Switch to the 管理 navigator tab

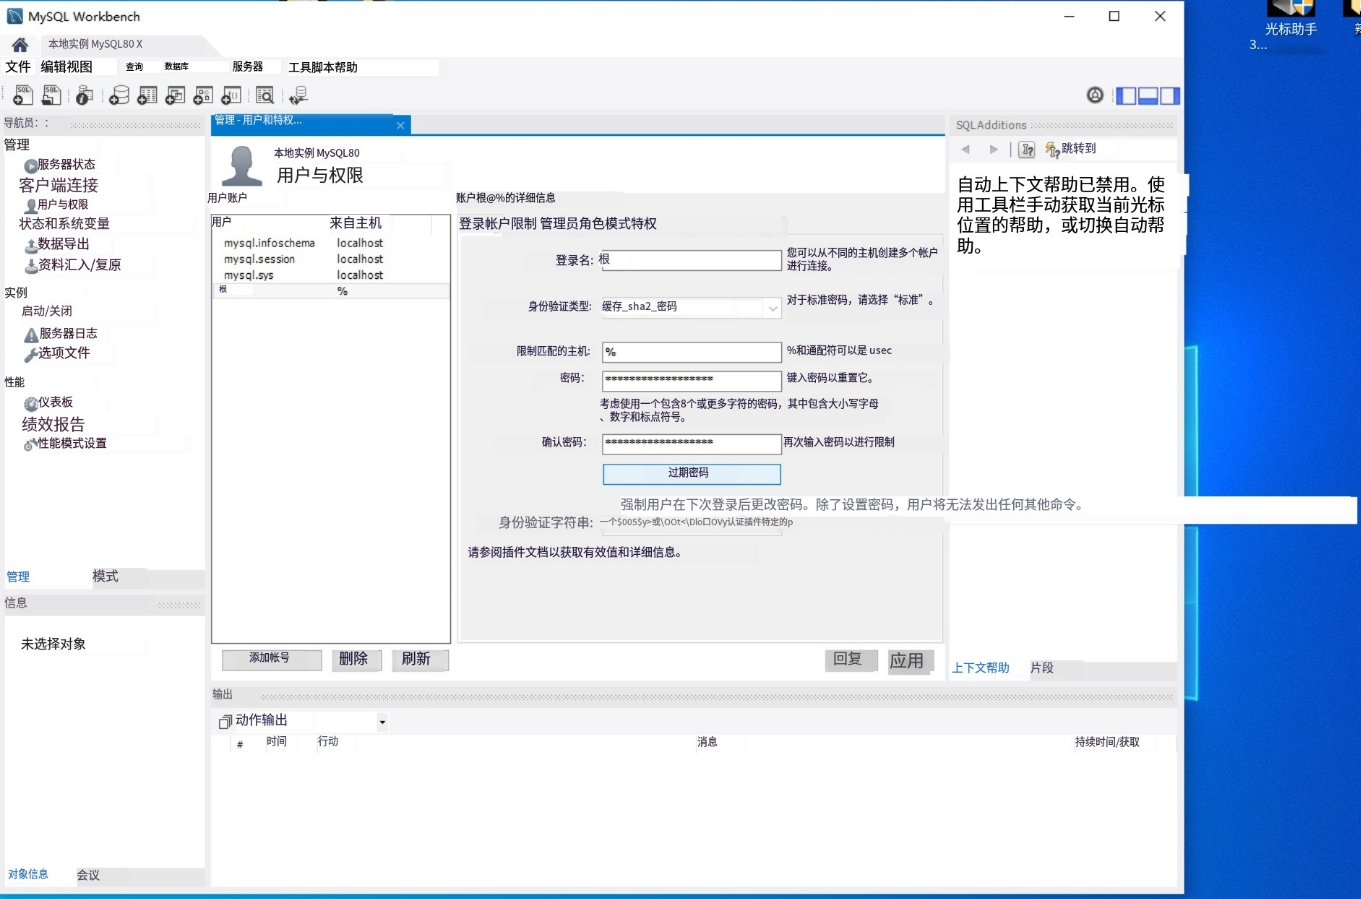tap(18, 577)
